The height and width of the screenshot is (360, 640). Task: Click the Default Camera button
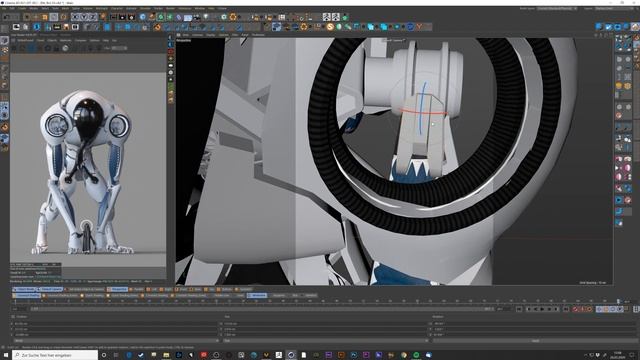click(x=50, y=289)
